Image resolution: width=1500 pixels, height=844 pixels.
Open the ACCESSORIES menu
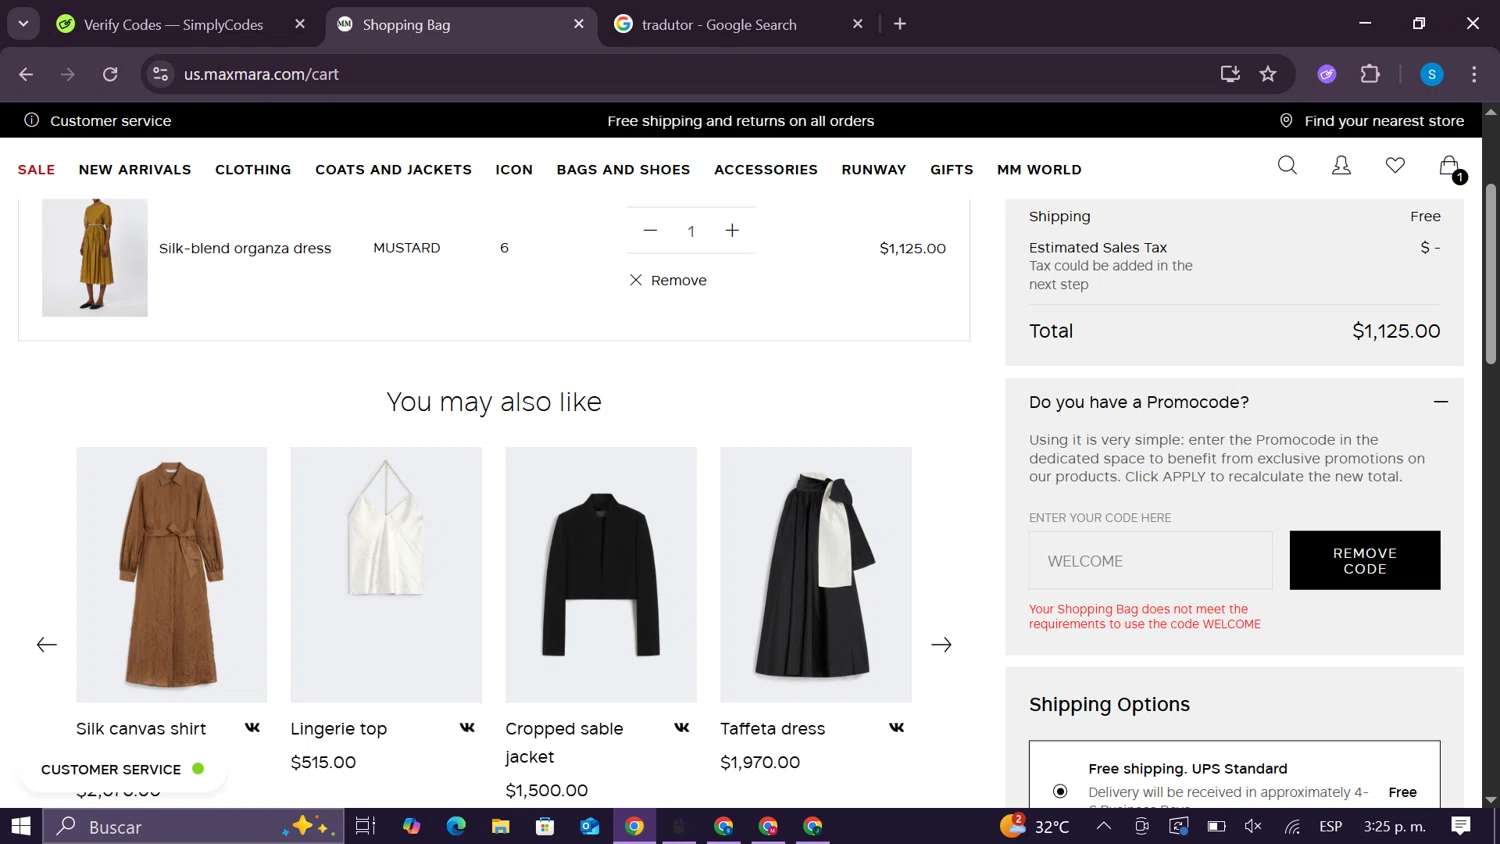[x=766, y=170]
